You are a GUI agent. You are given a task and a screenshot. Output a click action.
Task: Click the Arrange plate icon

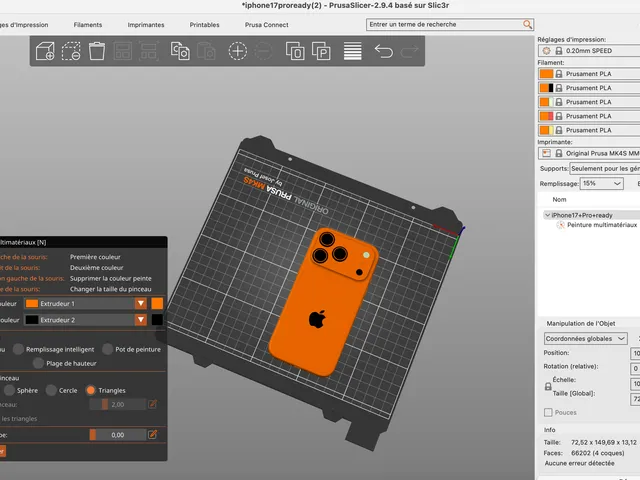122,51
